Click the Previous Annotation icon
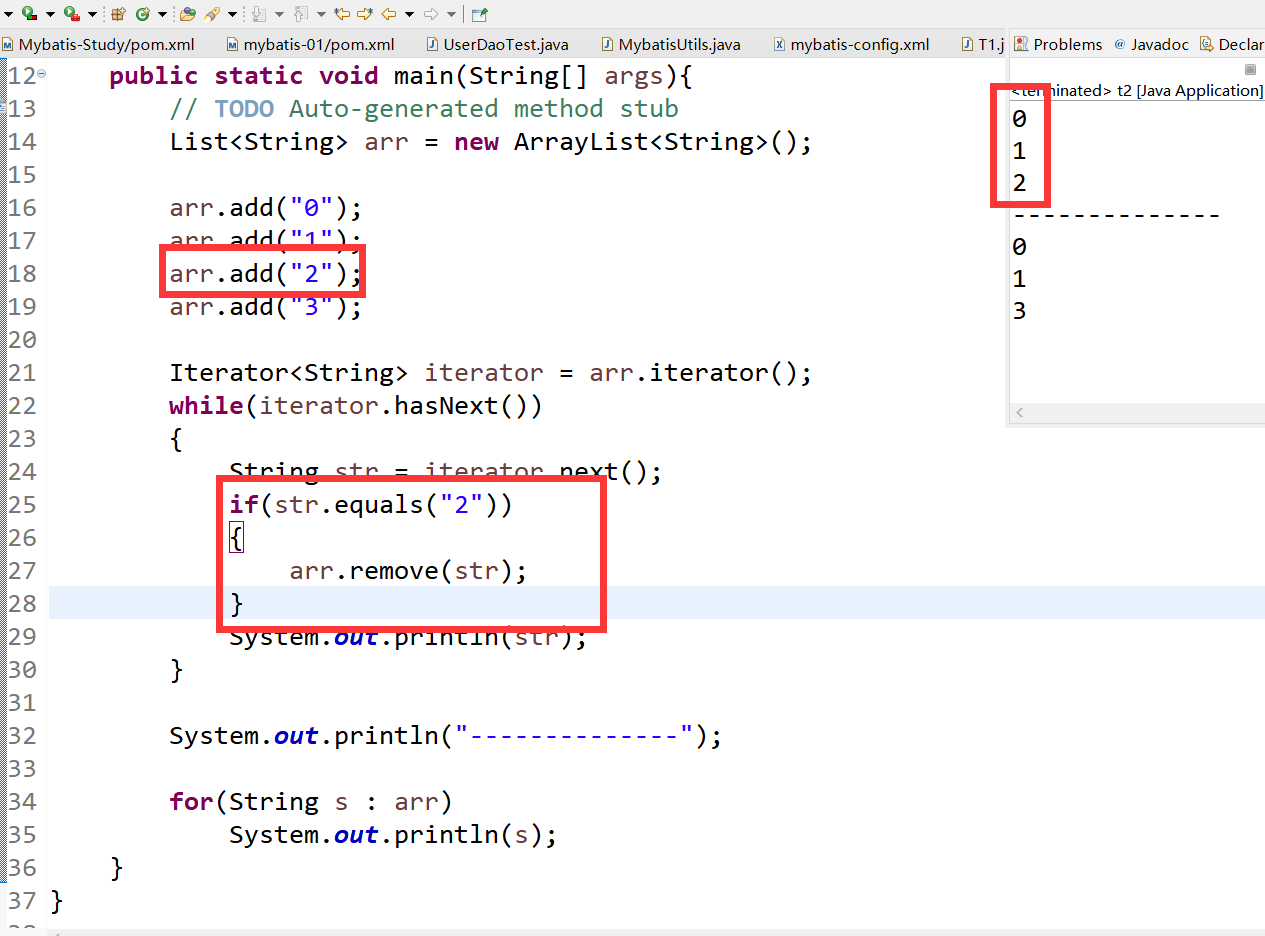Viewport: 1265px width, 936px height. tap(300, 14)
